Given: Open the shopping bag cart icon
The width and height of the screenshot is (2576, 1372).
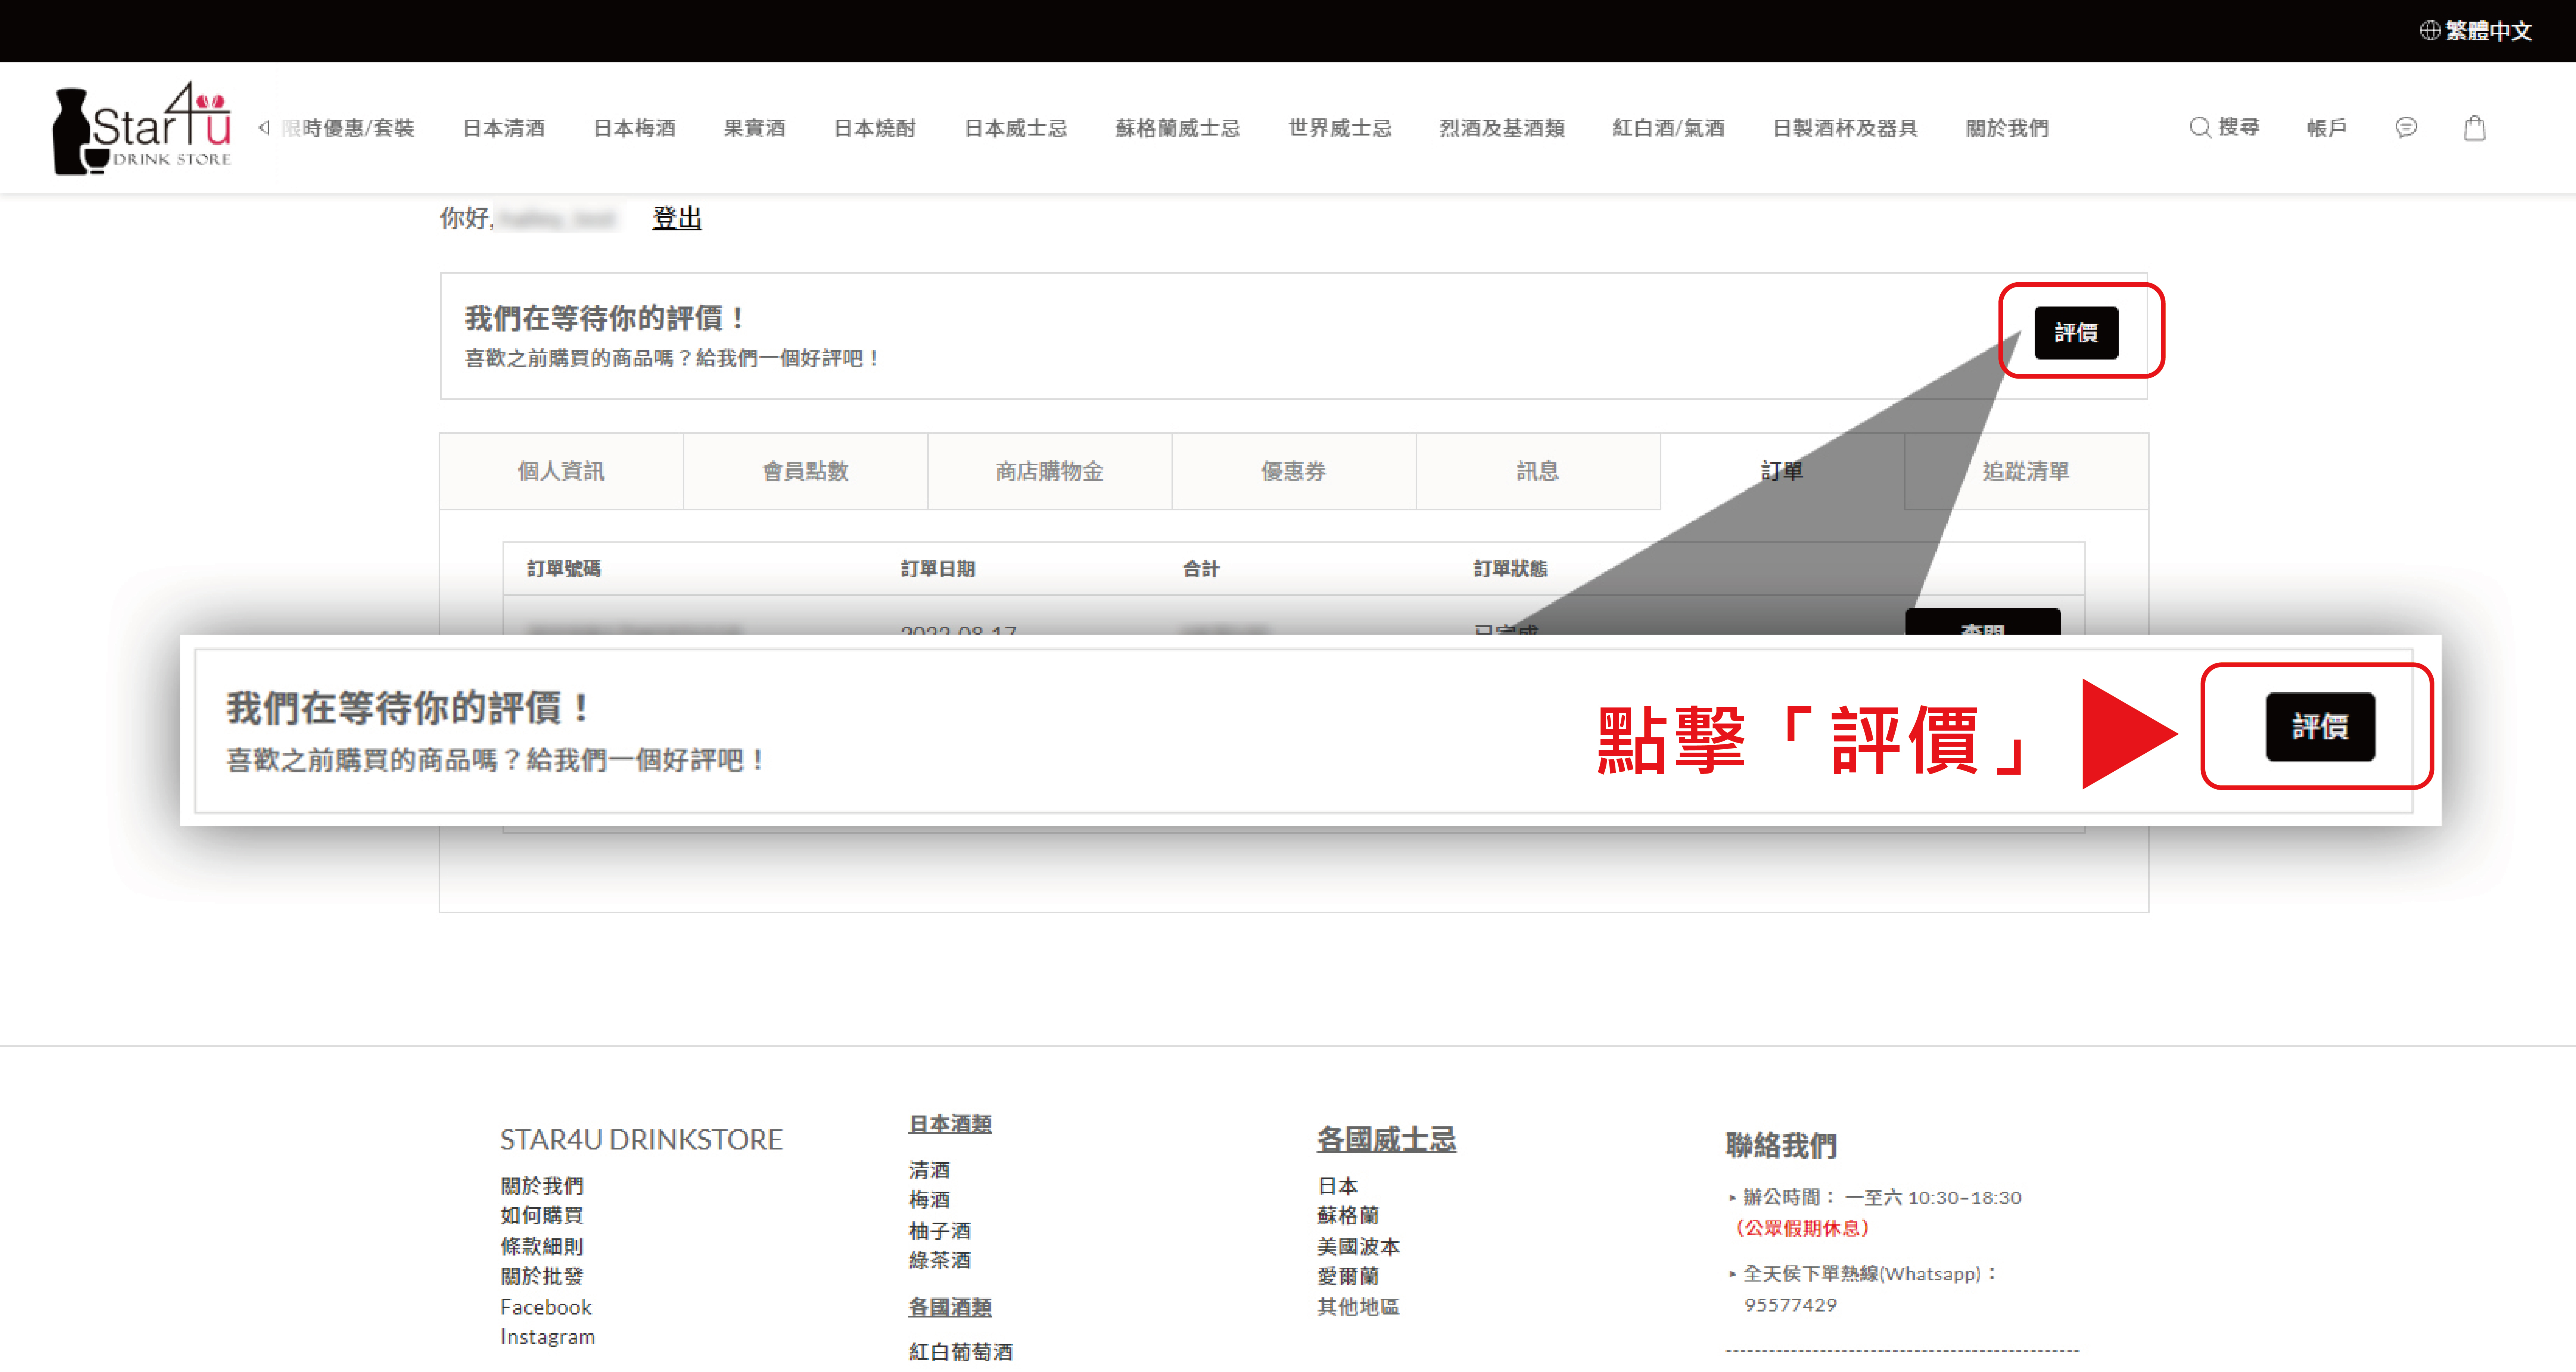Looking at the screenshot, I should tap(2474, 128).
